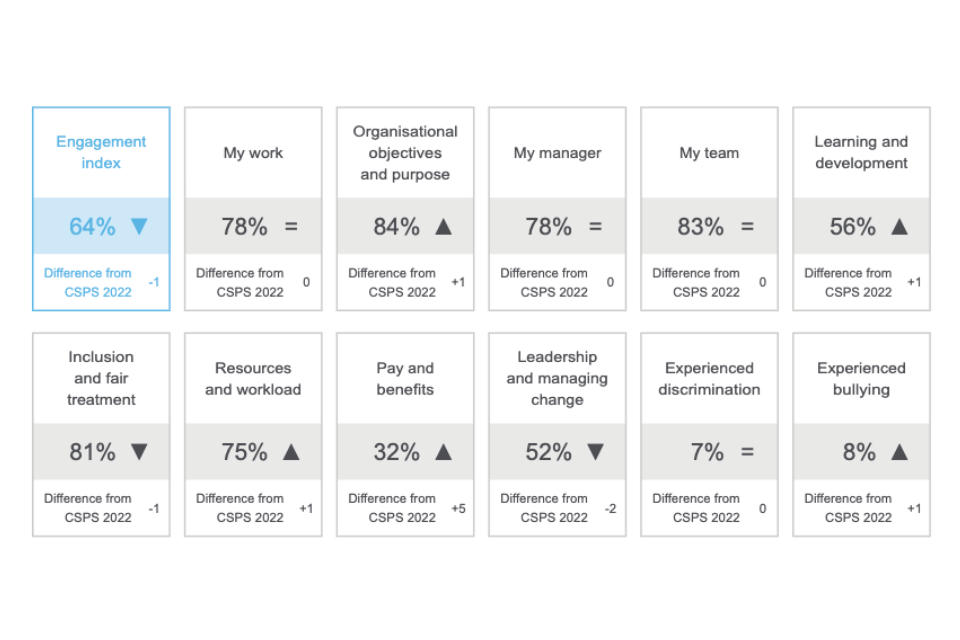
Task: Click the up arrow beside Organisational objectives 84%
Action: [x=444, y=227]
